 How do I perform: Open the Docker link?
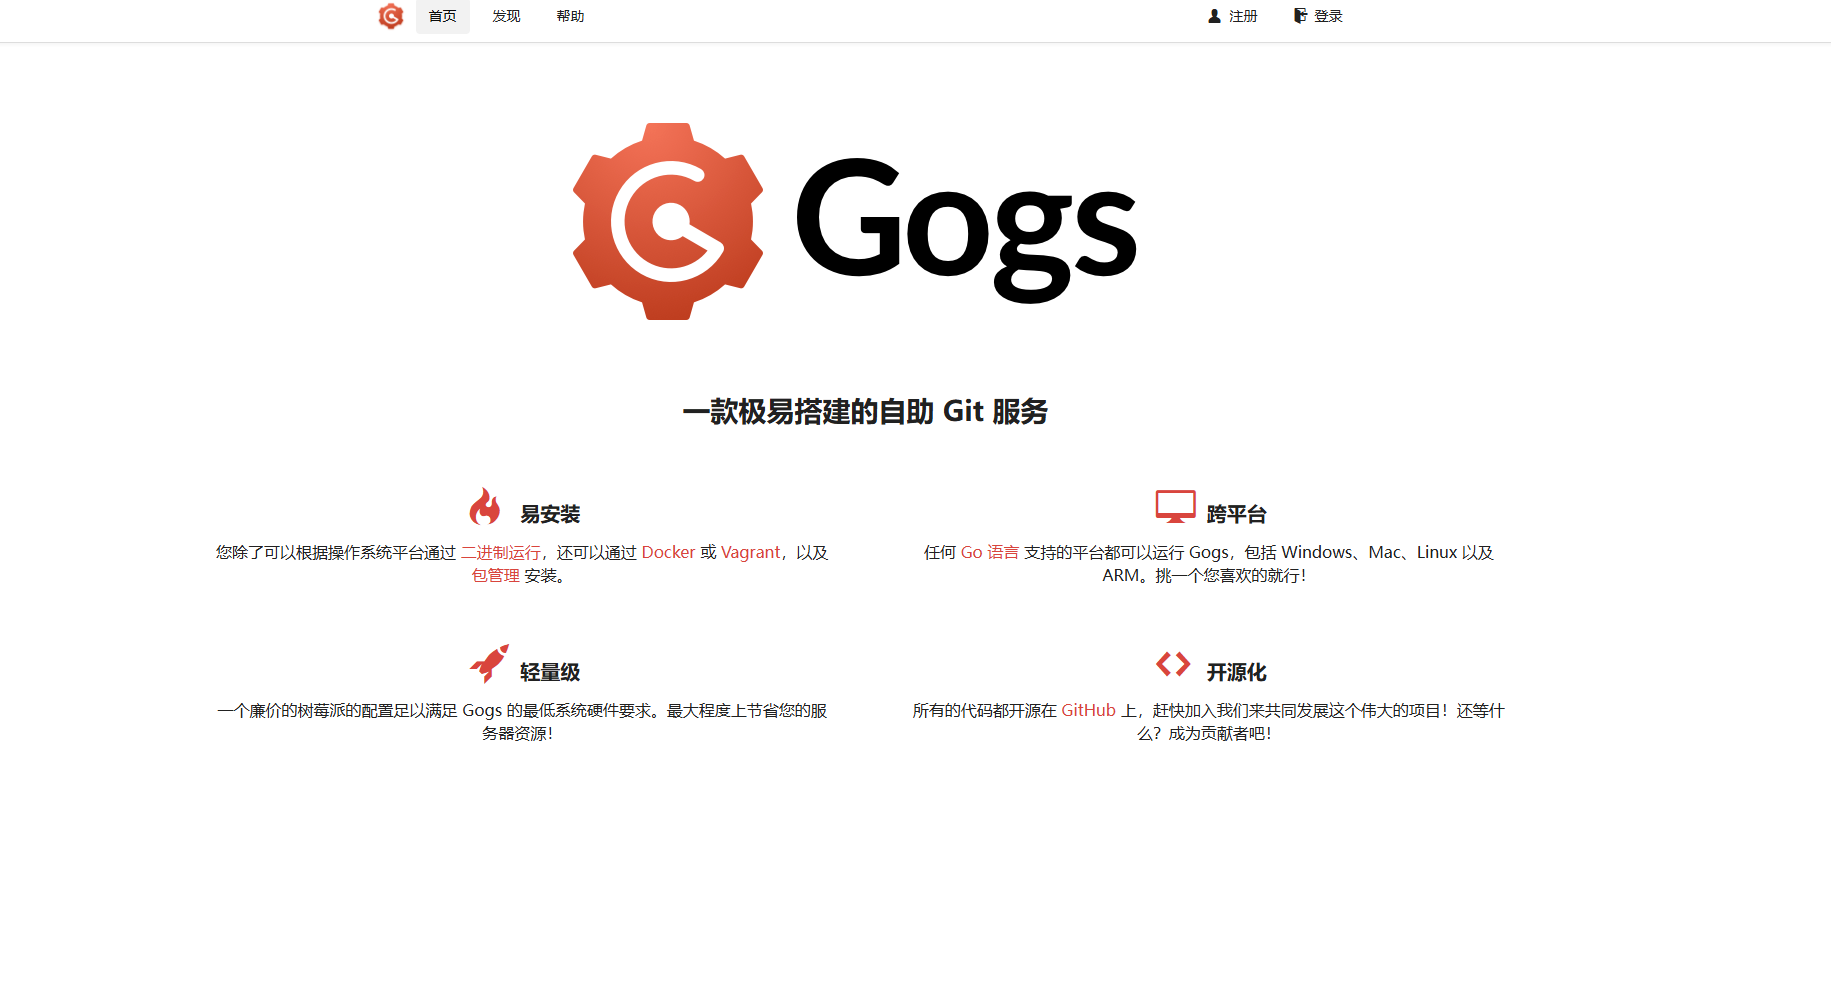click(668, 552)
